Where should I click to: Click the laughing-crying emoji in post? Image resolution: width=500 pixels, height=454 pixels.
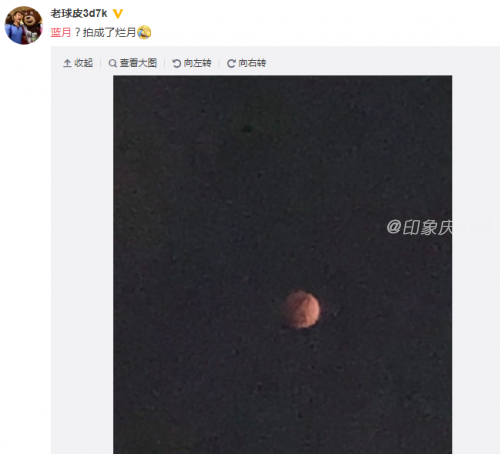pos(144,32)
